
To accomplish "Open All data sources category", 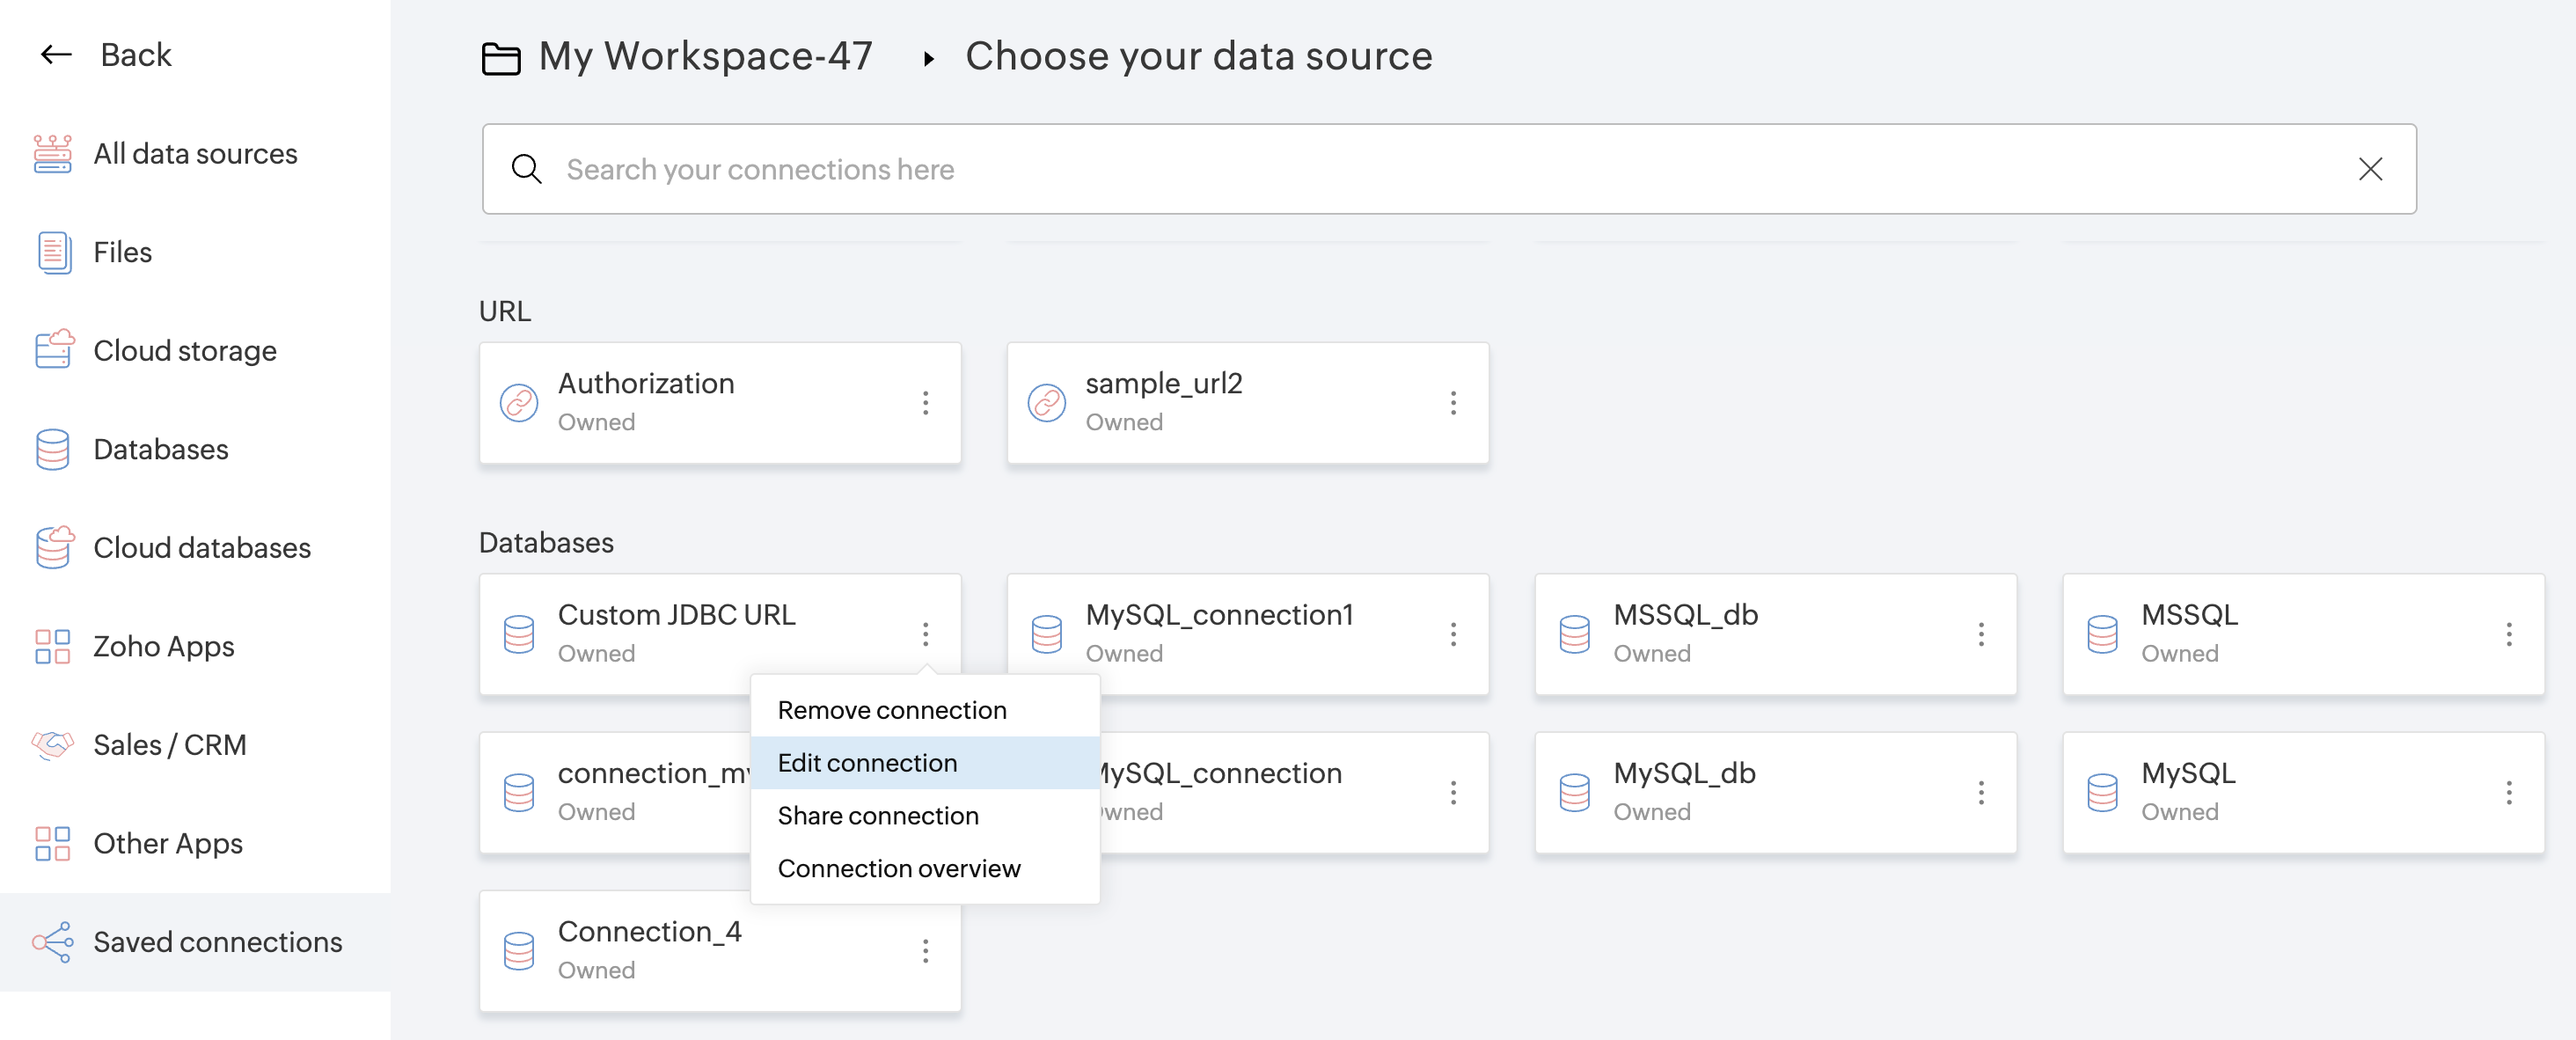I will pos(195,154).
